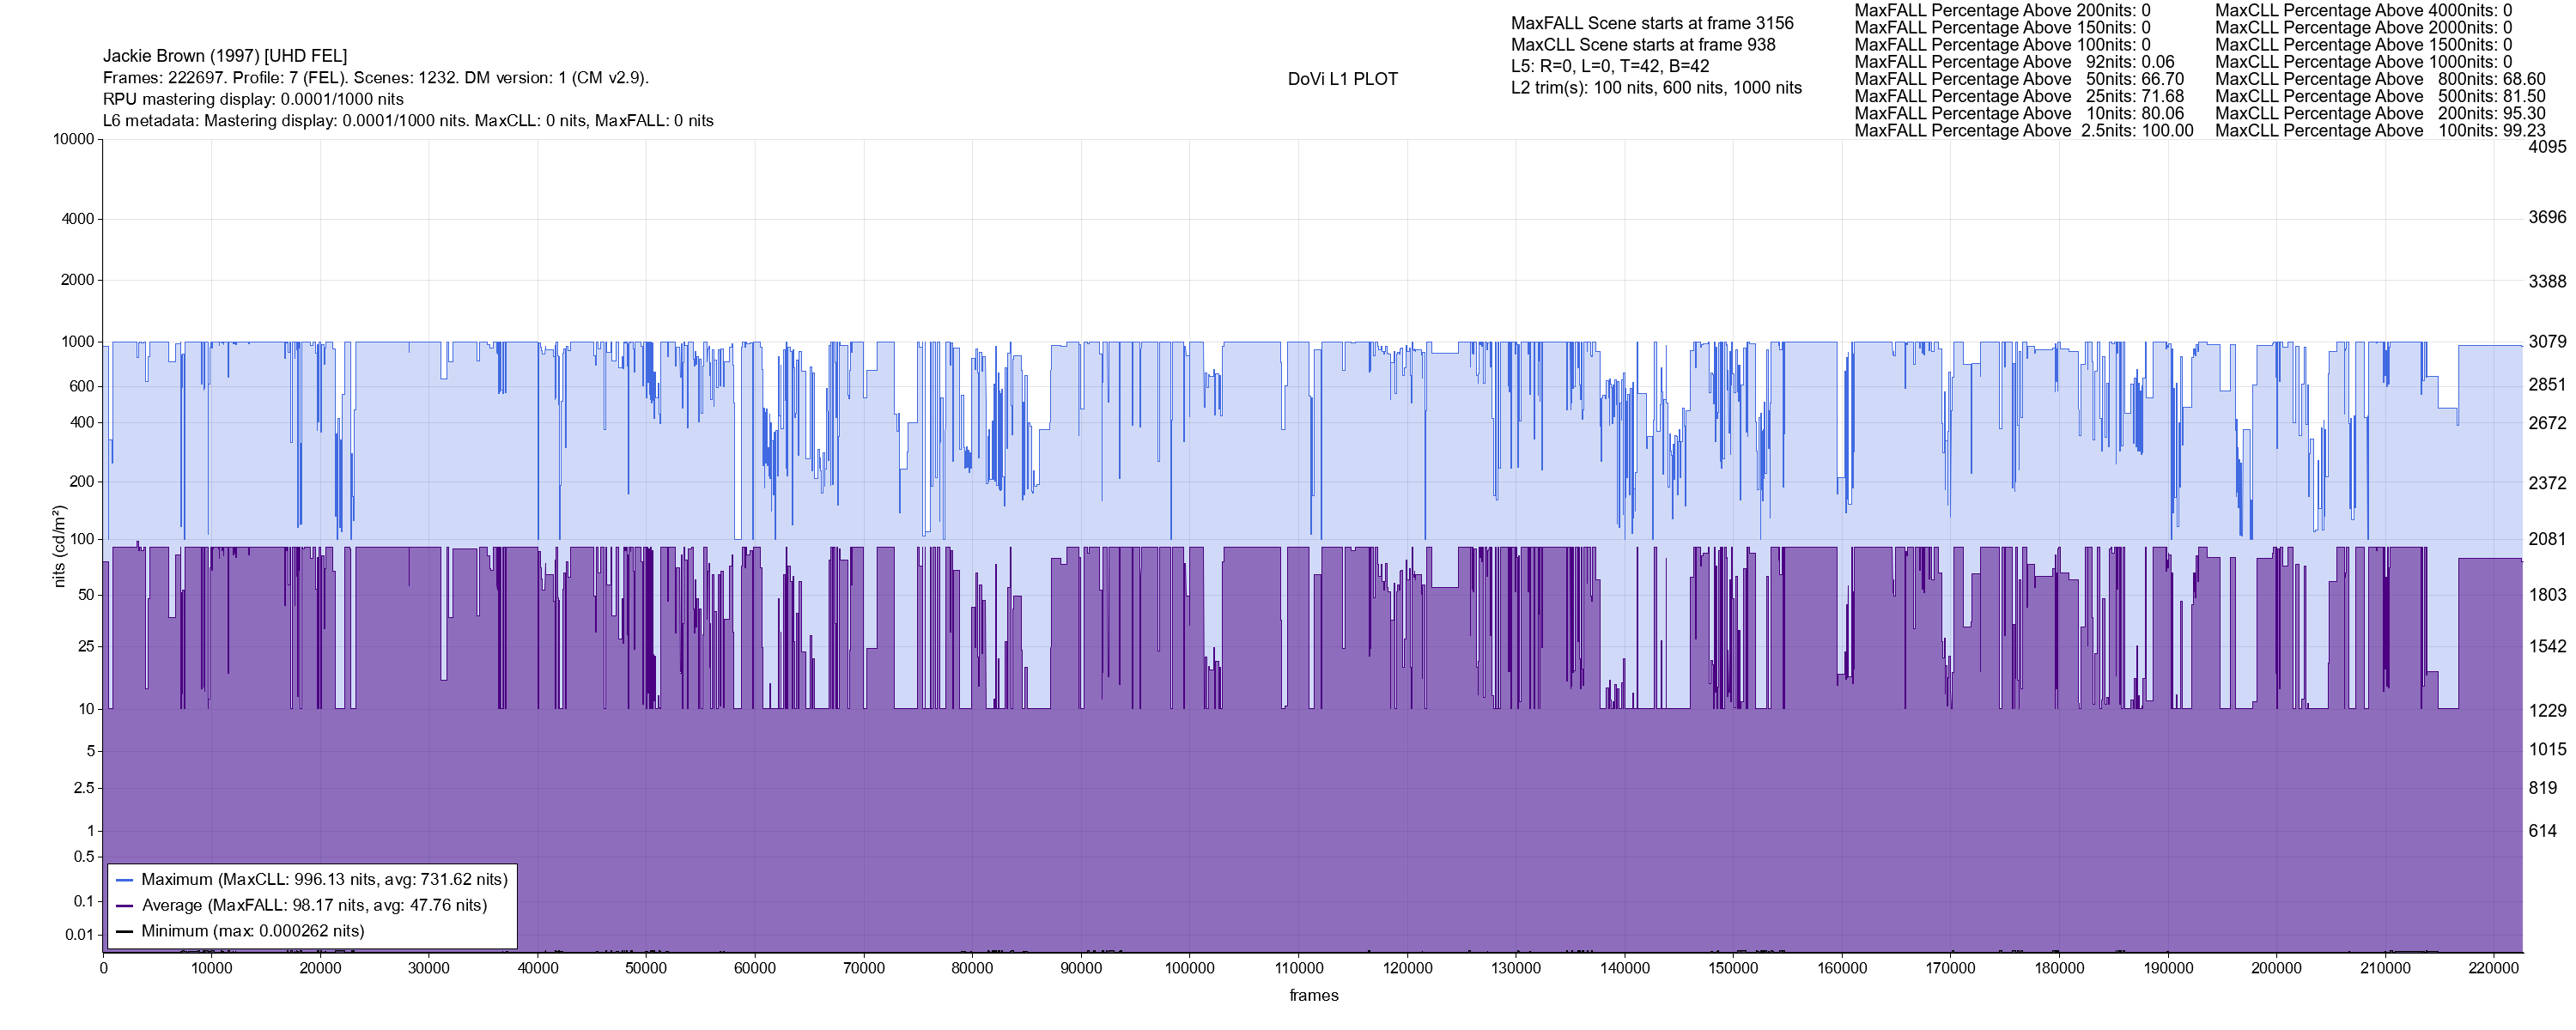Click the 10000 nits y-axis tick label
Image resolution: width=2576 pixels, height=1030 pixels.
pyautogui.click(x=73, y=139)
